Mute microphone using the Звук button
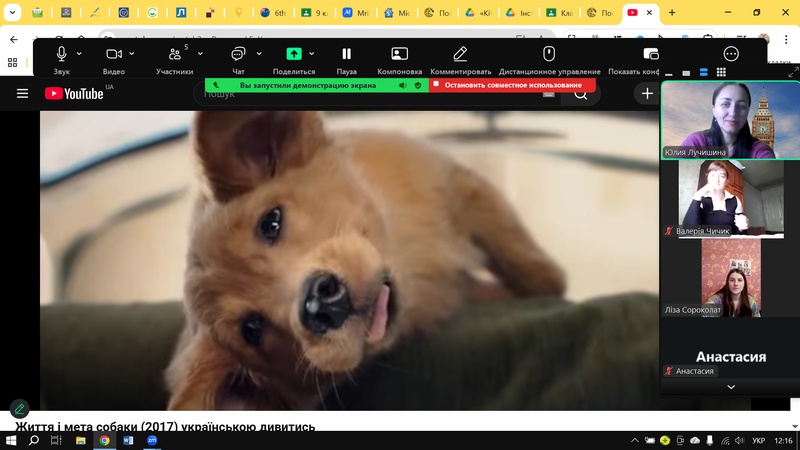 tap(62, 54)
